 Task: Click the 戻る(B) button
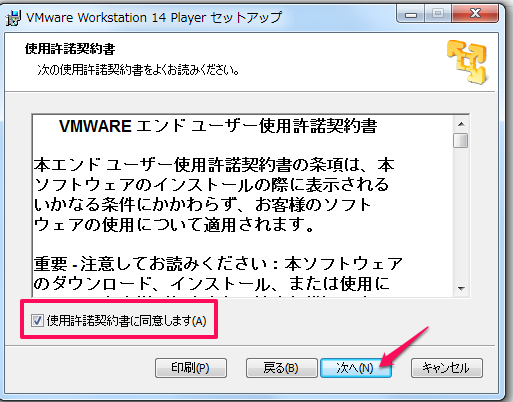282,368
